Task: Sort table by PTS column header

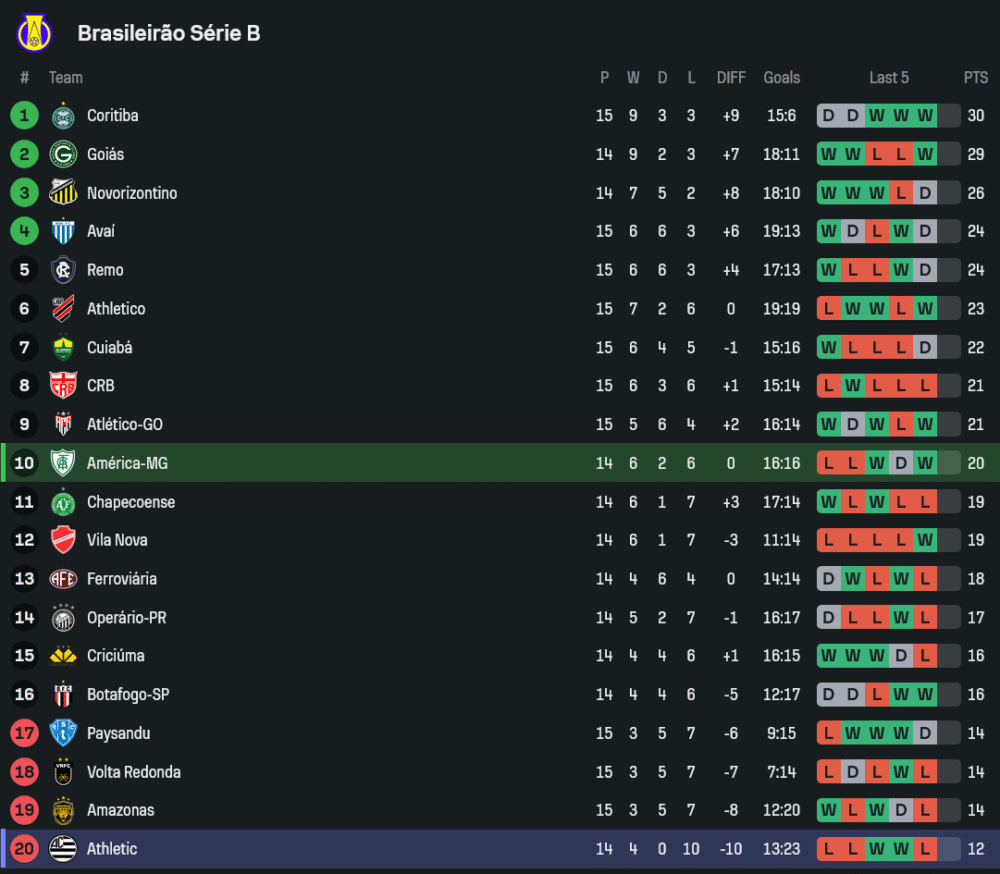Action: 975,78
